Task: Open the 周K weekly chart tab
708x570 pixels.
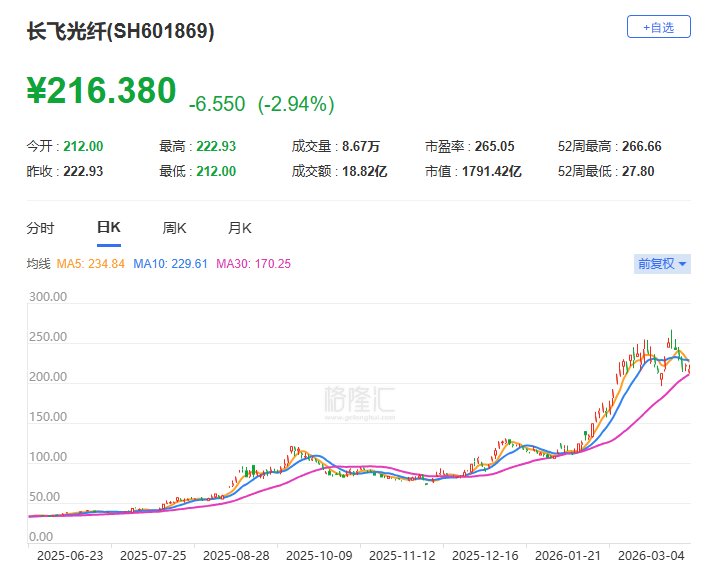Action: click(174, 228)
